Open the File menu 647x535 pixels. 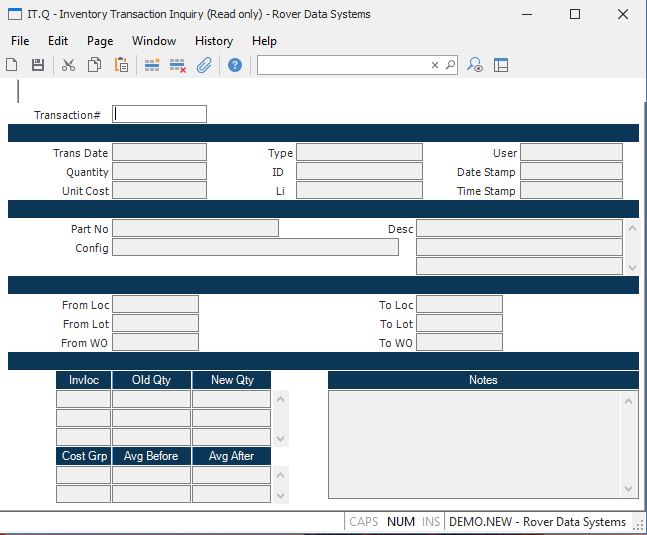tap(20, 41)
